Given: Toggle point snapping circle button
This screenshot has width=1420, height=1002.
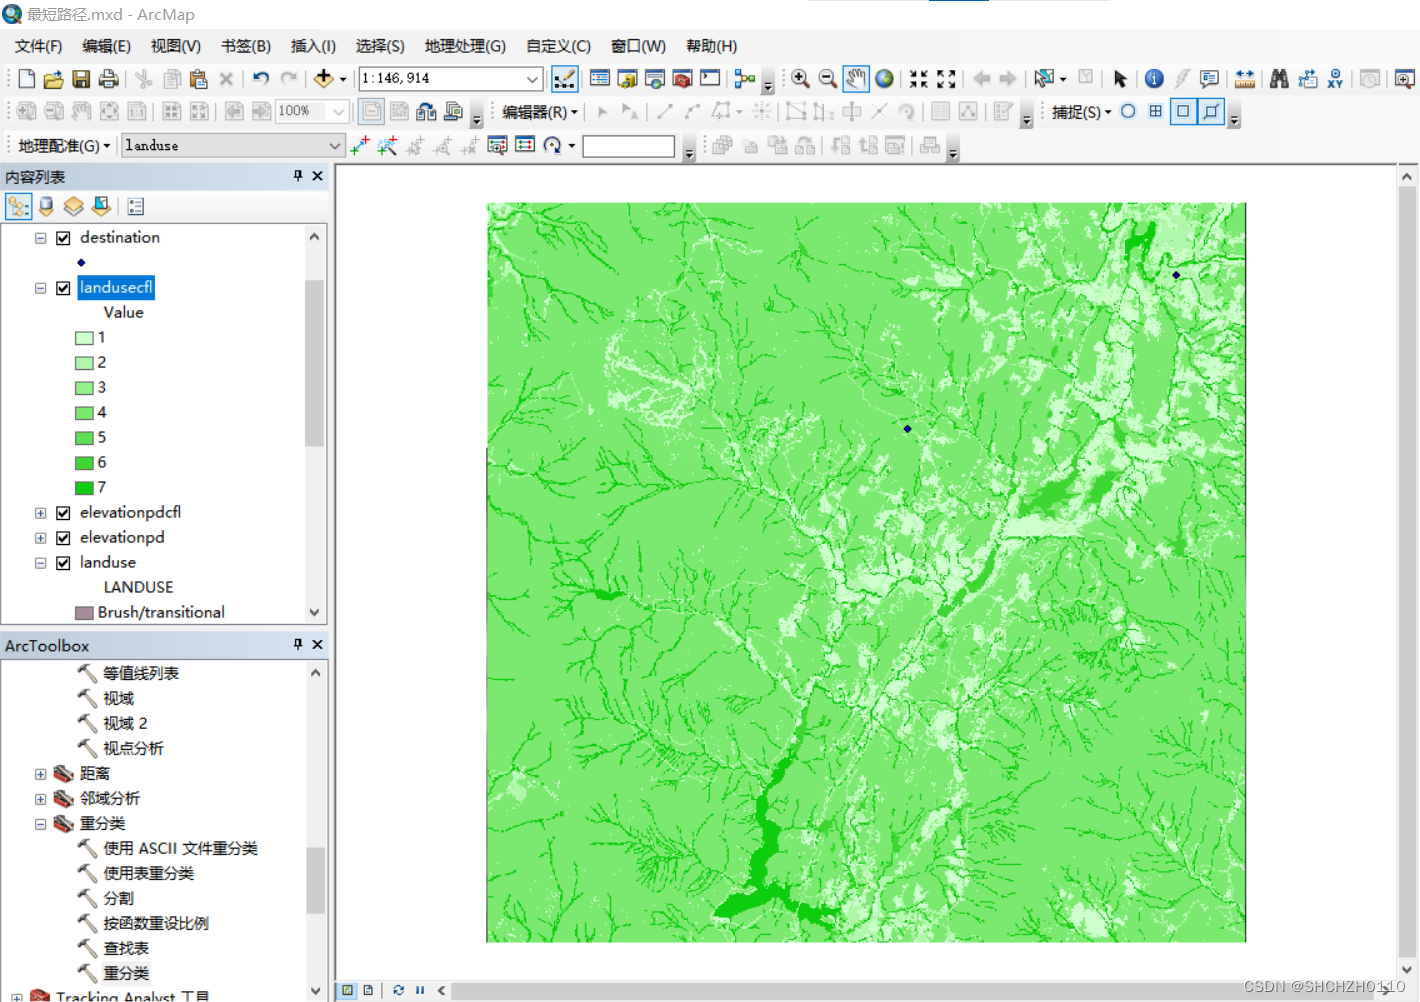Looking at the screenshot, I should [x=1128, y=111].
